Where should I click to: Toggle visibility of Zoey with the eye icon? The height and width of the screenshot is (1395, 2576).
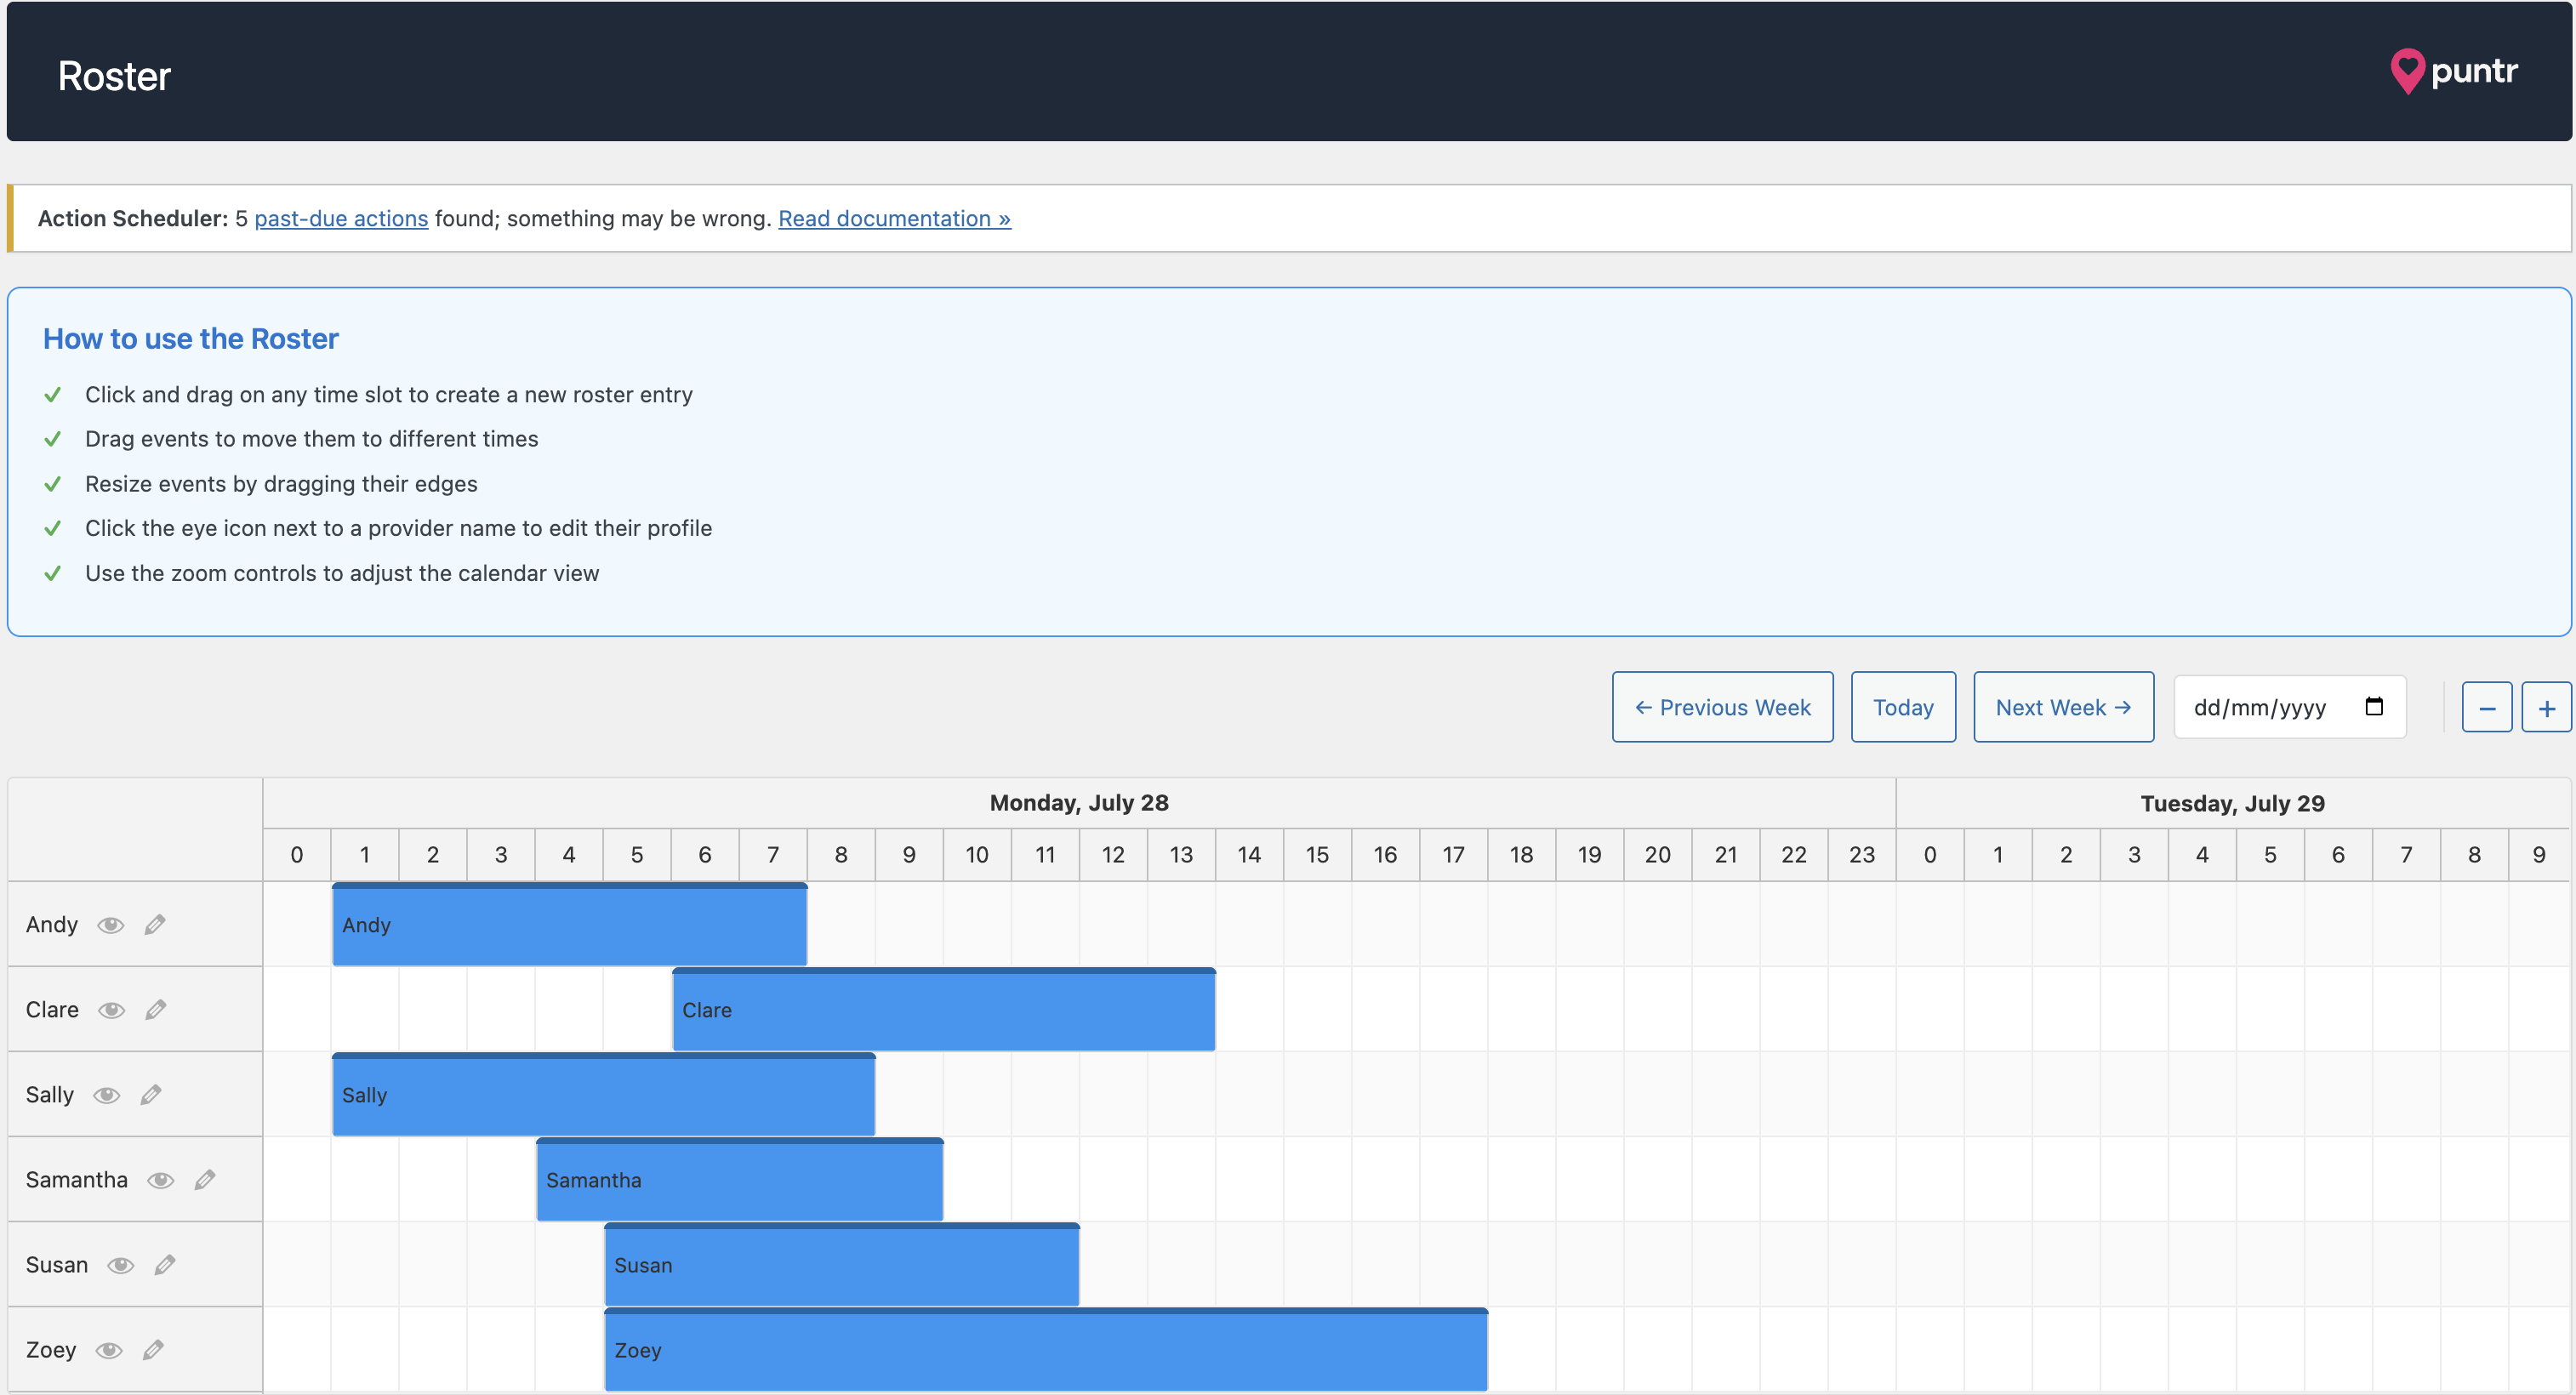[109, 1350]
